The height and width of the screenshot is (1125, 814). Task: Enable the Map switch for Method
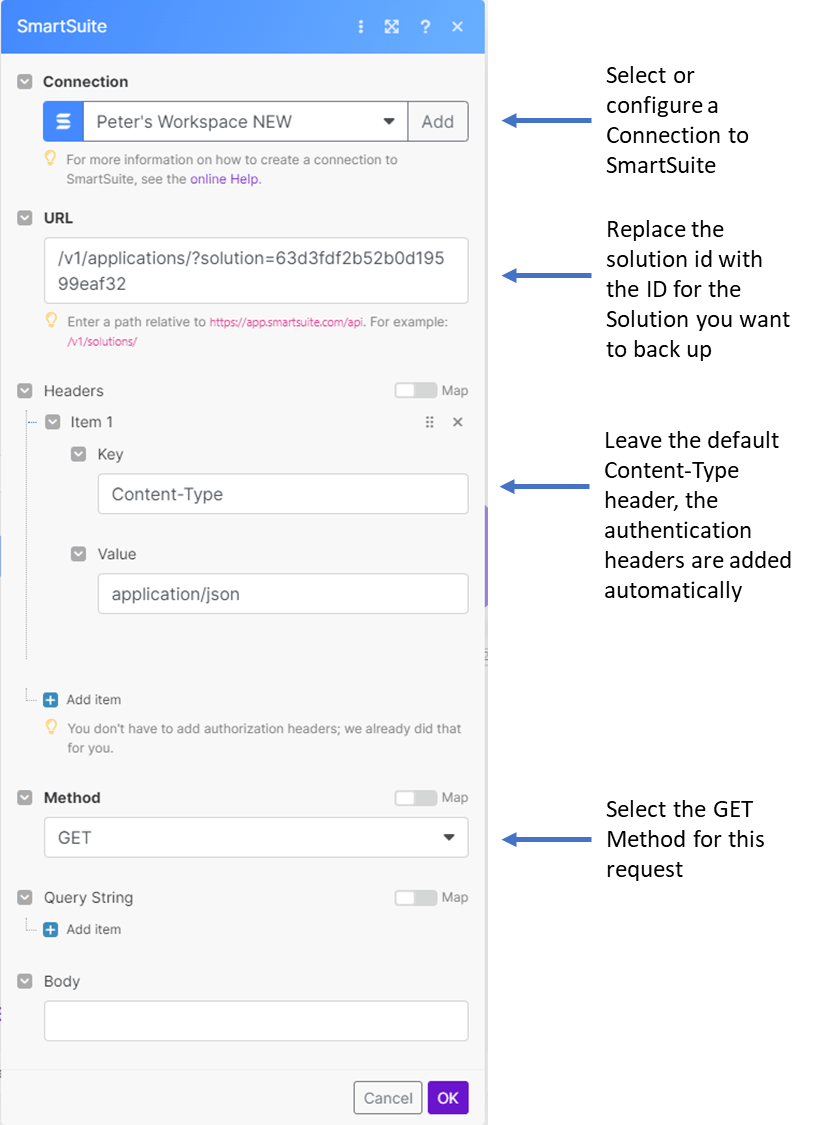click(x=415, y=798)
